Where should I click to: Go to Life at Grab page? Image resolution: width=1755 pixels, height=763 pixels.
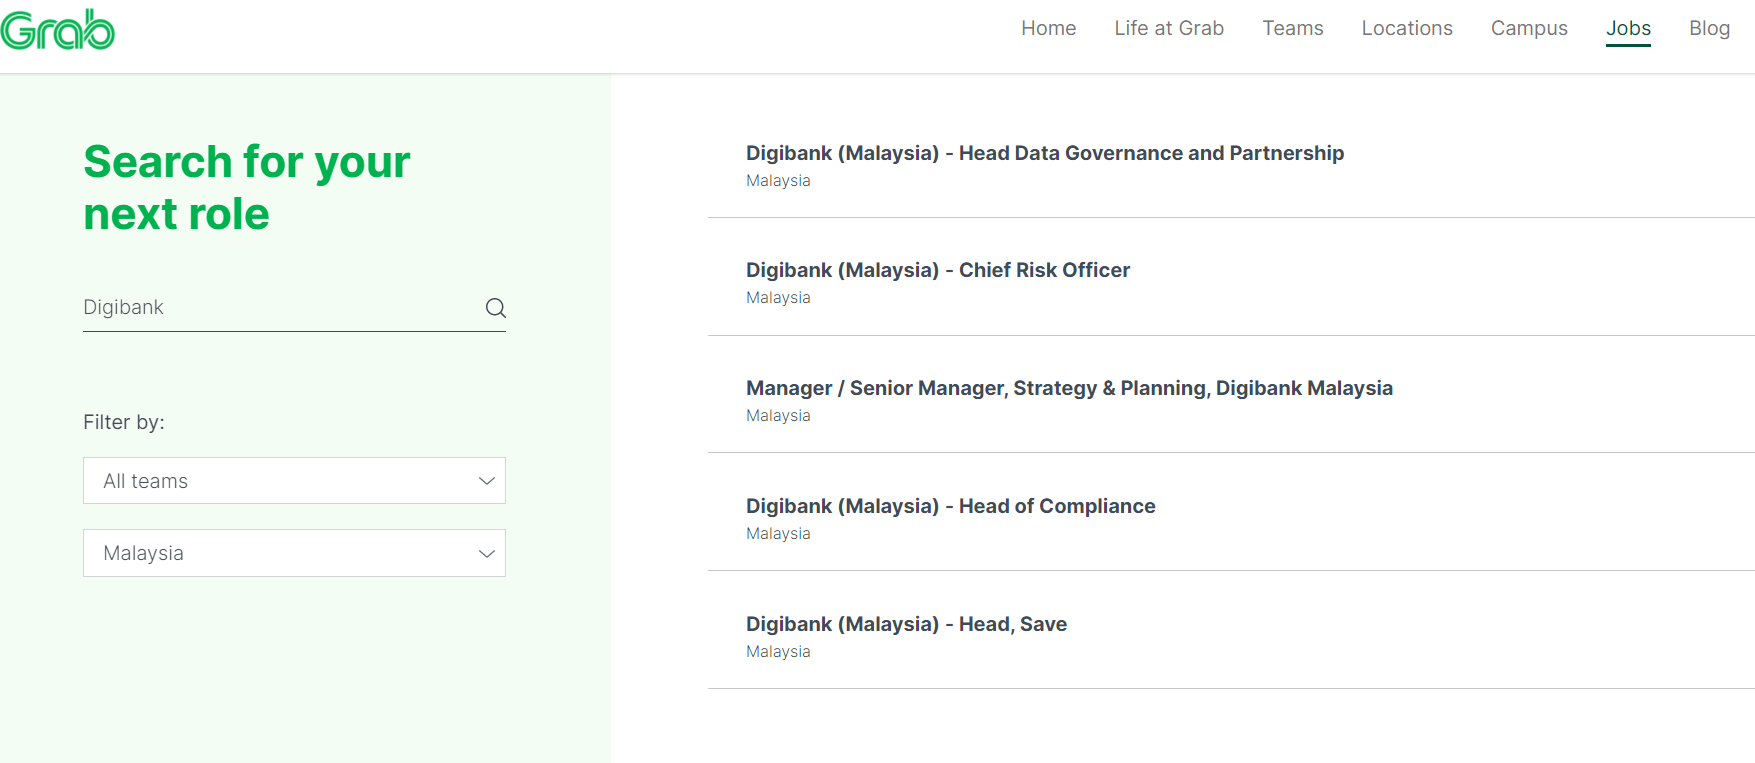pyautogui.click(x=1169, y=28)
